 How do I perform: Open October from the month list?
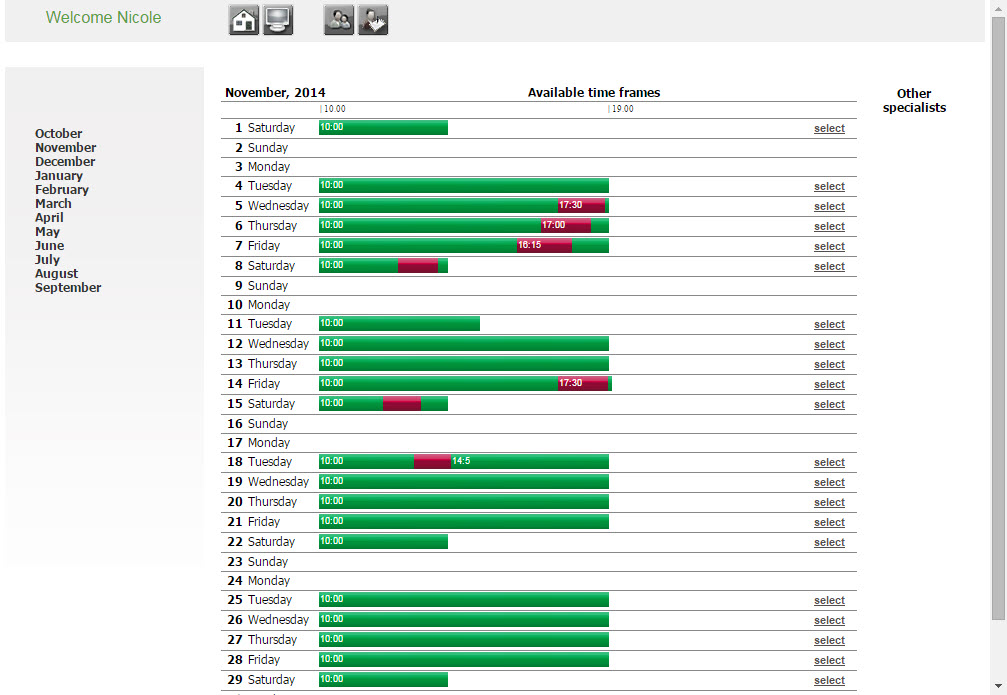tap(59, 134)
